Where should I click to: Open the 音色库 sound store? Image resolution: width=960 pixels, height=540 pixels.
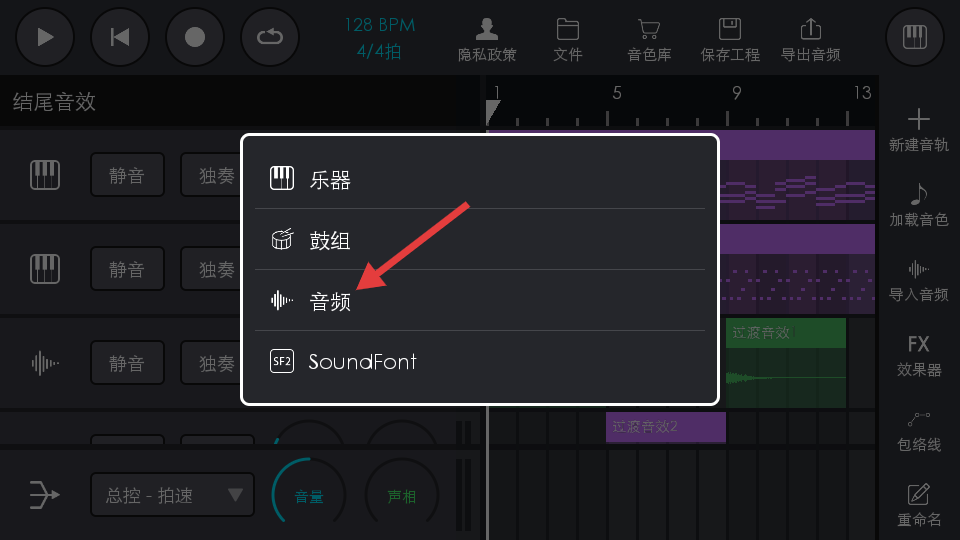[x=649, y=39]
